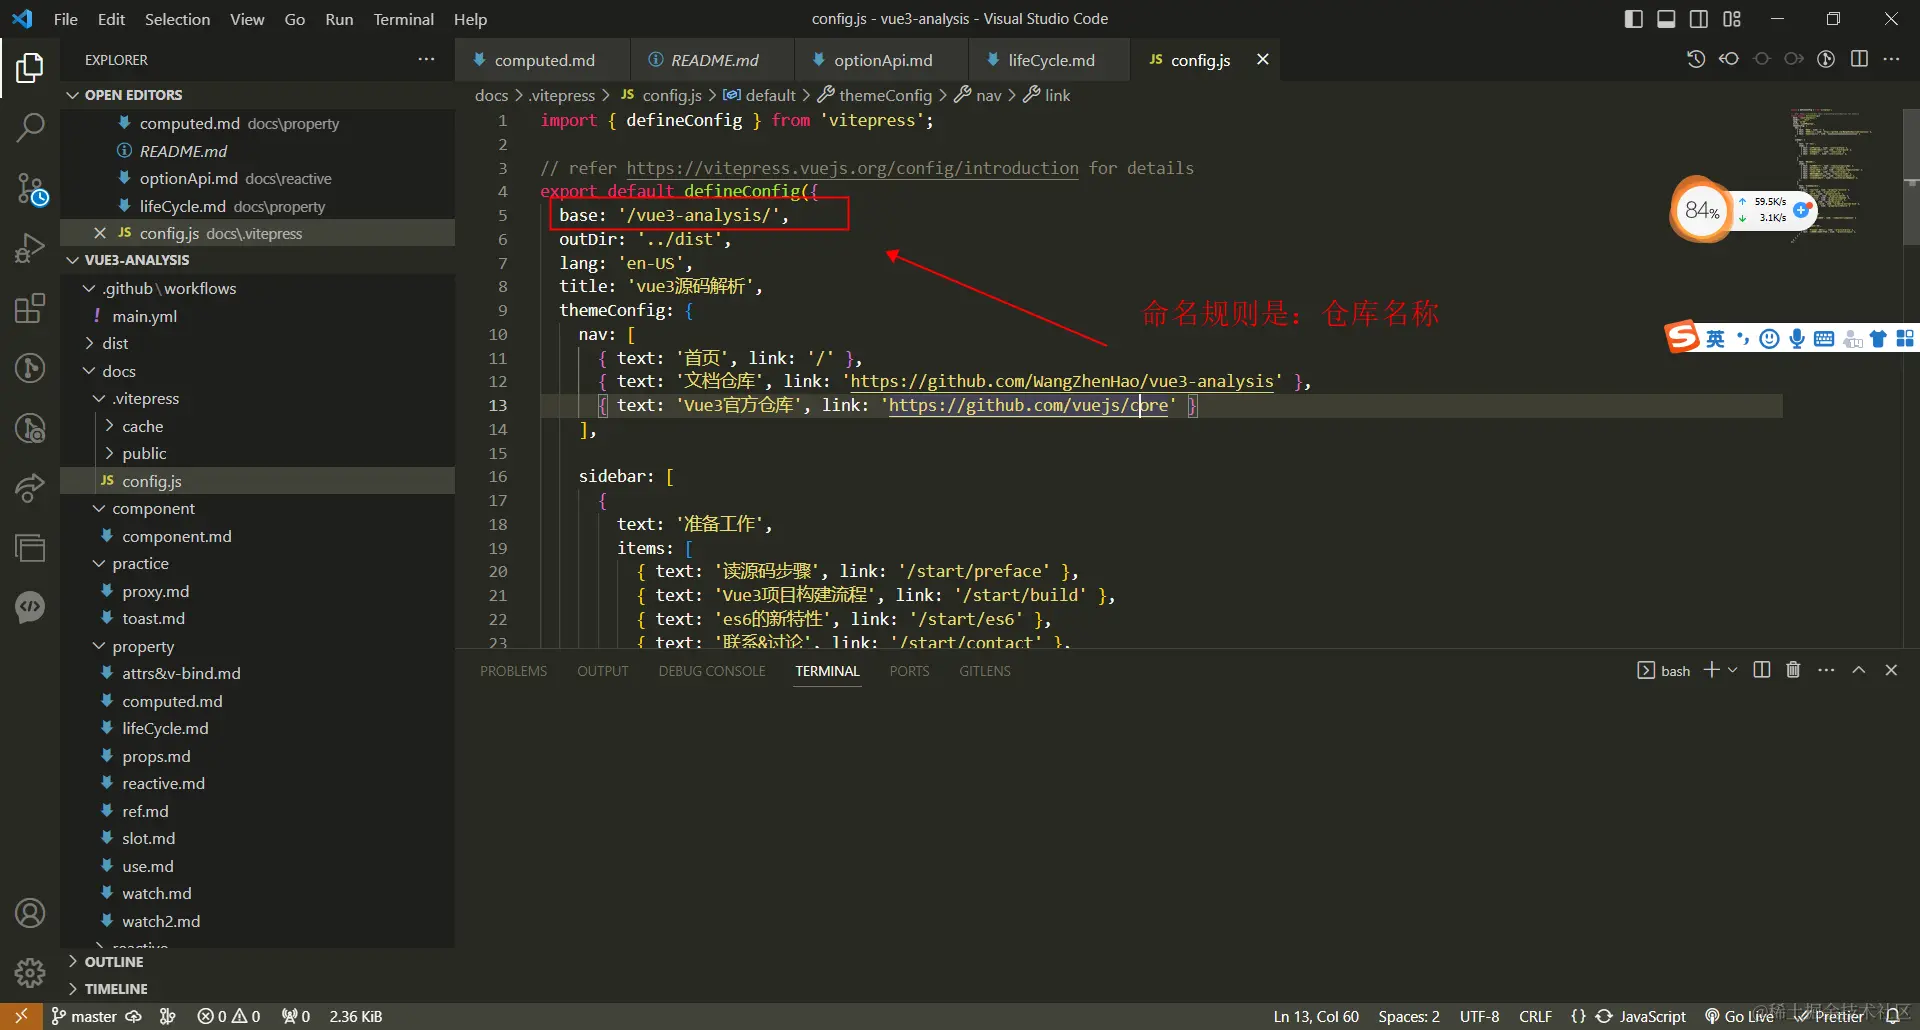The width and height of the screenshot is (1920, 1030).
Task: Select UTF-8 encoding in status bar
Action: pyautogui.click(x=1479, y=1016)
